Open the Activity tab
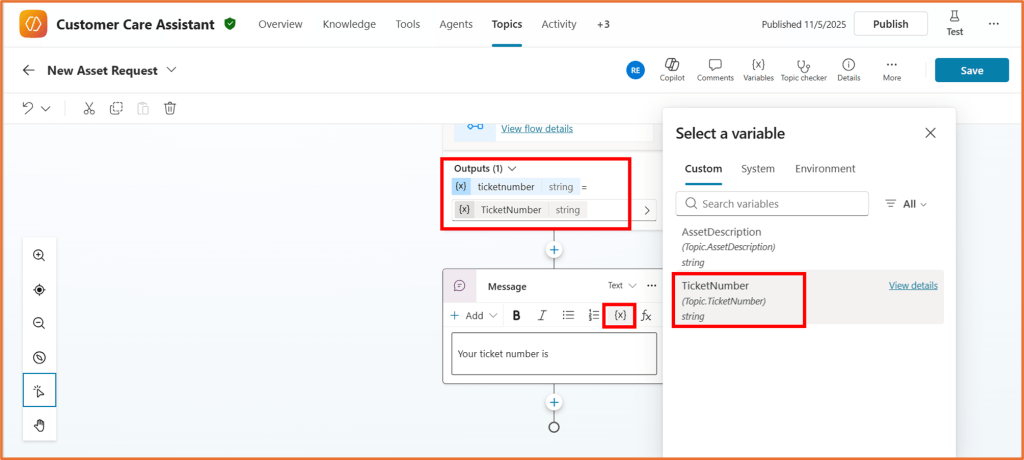 click(558, 24)
